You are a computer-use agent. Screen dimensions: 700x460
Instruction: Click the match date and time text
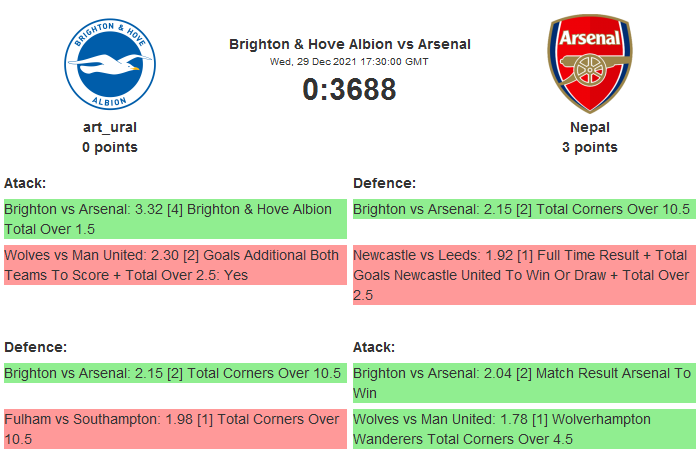(x=349, y=61)
